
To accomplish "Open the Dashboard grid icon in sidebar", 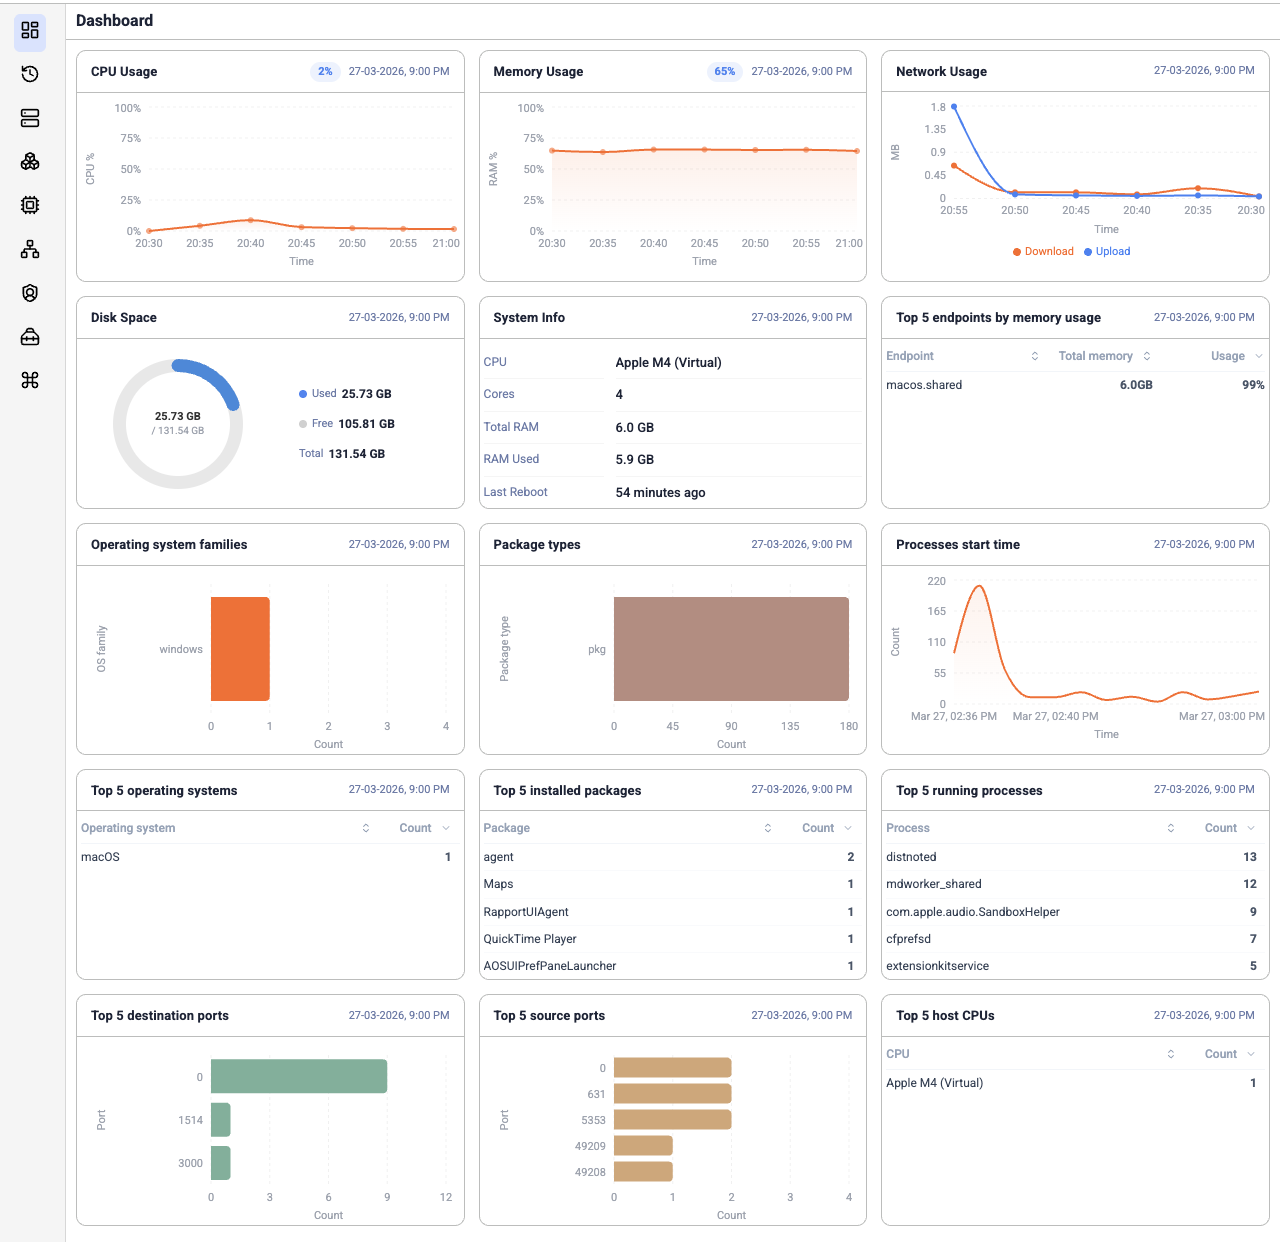I will pyautogui.click(x=30, y=32).
